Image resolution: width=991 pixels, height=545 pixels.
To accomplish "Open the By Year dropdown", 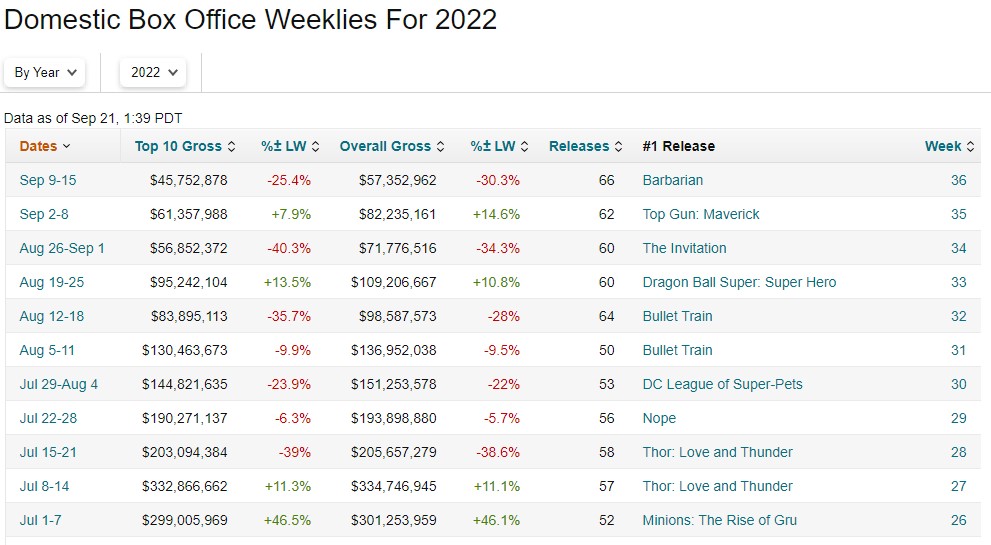I will pyautogui.click(x=45, y=72).
